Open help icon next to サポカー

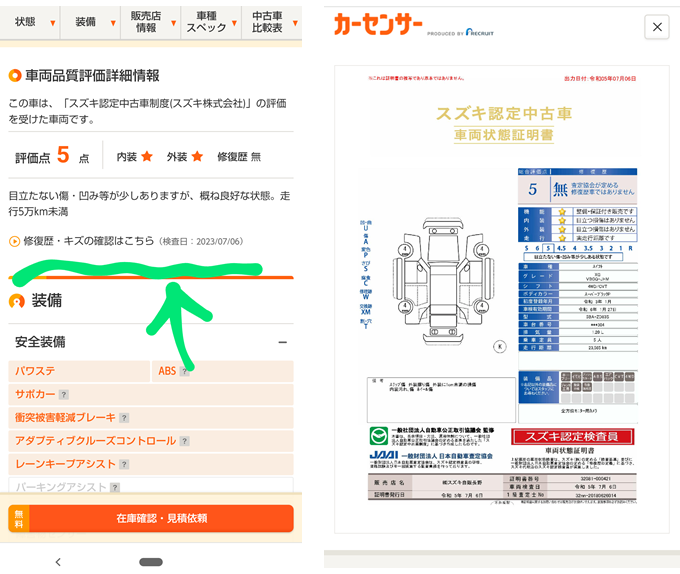pyautogui.click(x=64, y=395)
